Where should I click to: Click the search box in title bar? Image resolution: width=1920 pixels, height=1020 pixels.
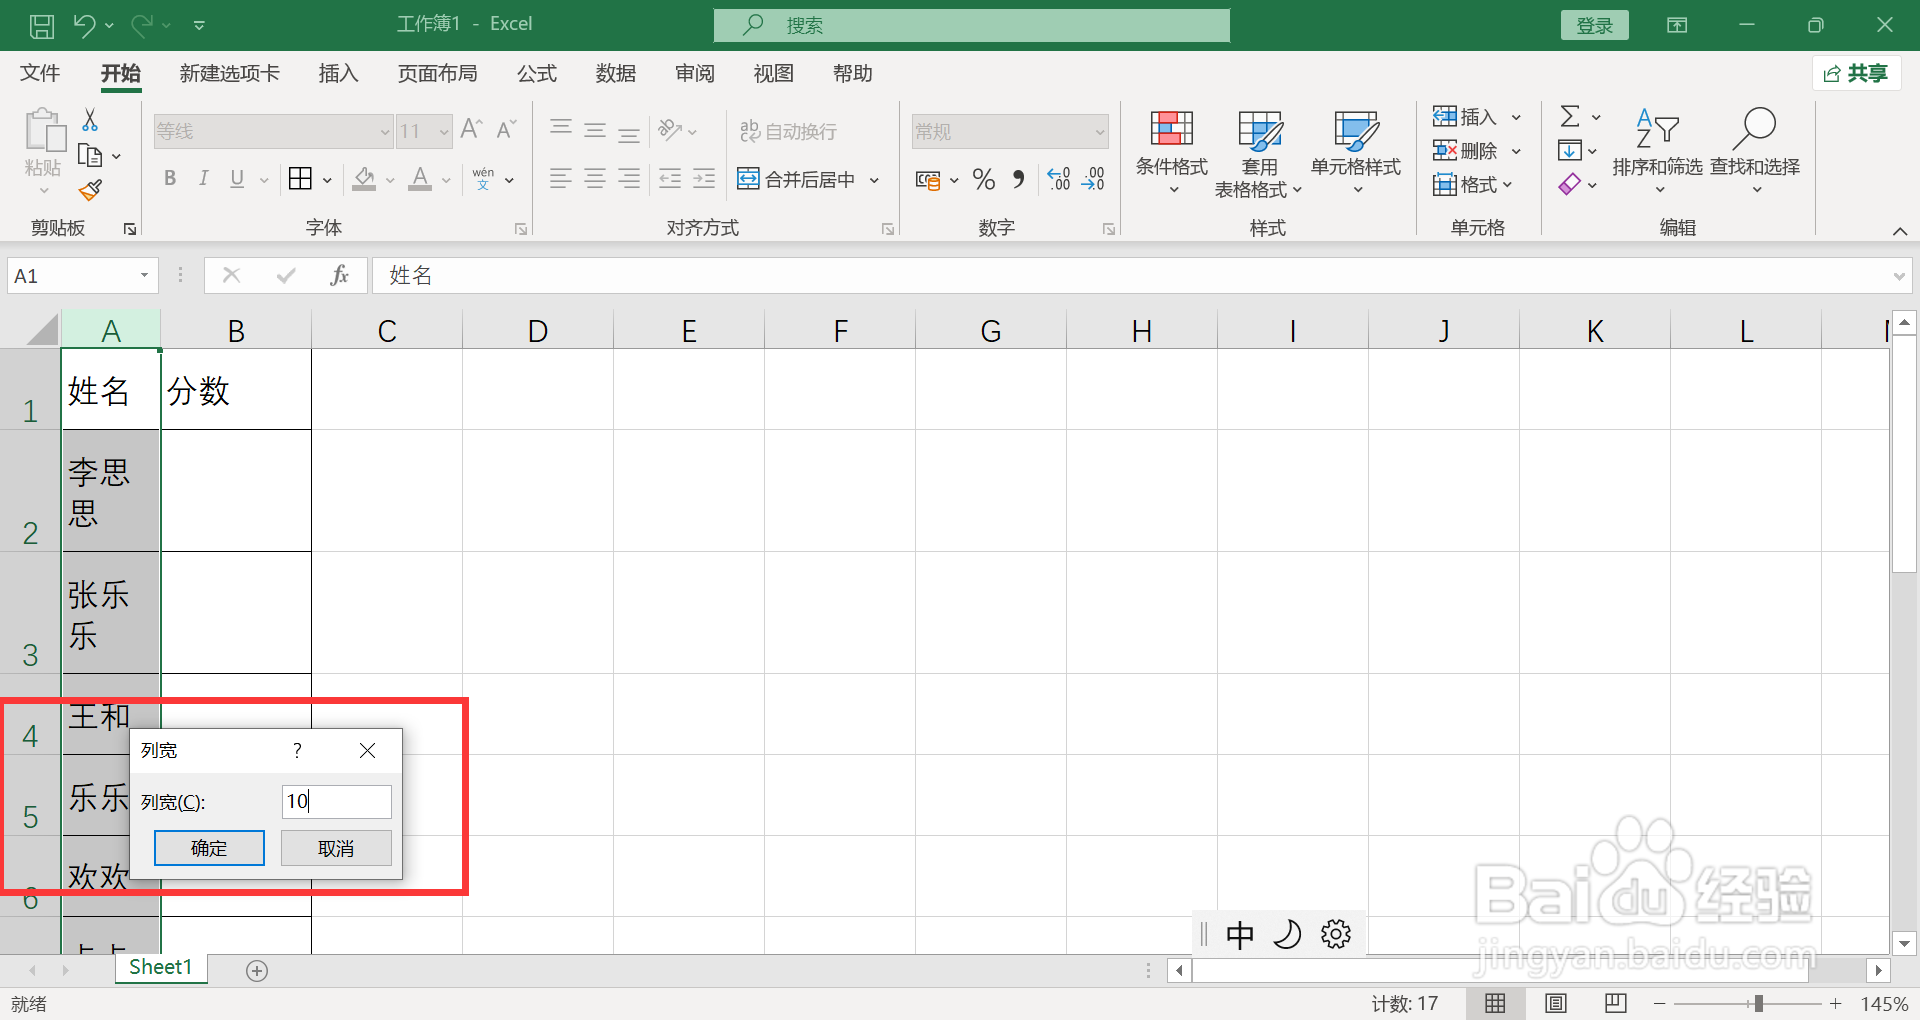(971, 25)
